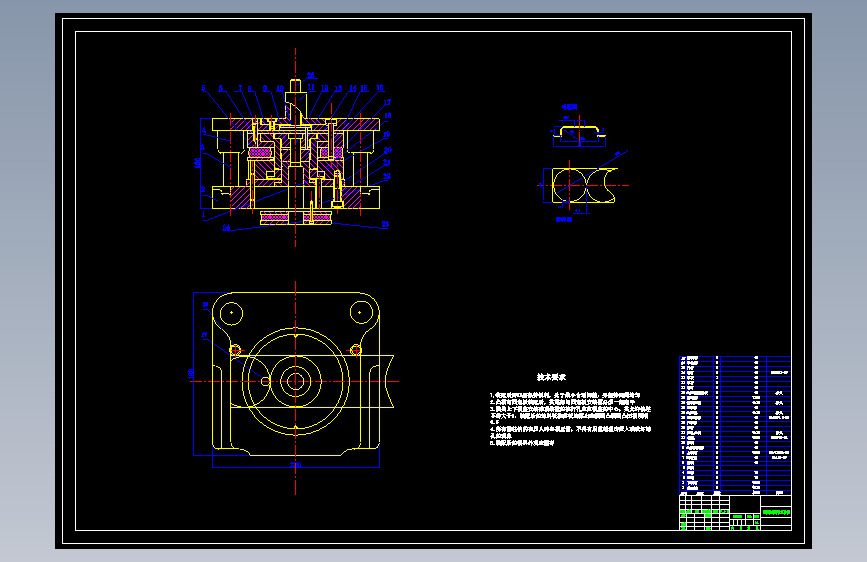Click the 4.1 dimension under strip layout
This screenshot has height=562, width=867.
point(578,211)
